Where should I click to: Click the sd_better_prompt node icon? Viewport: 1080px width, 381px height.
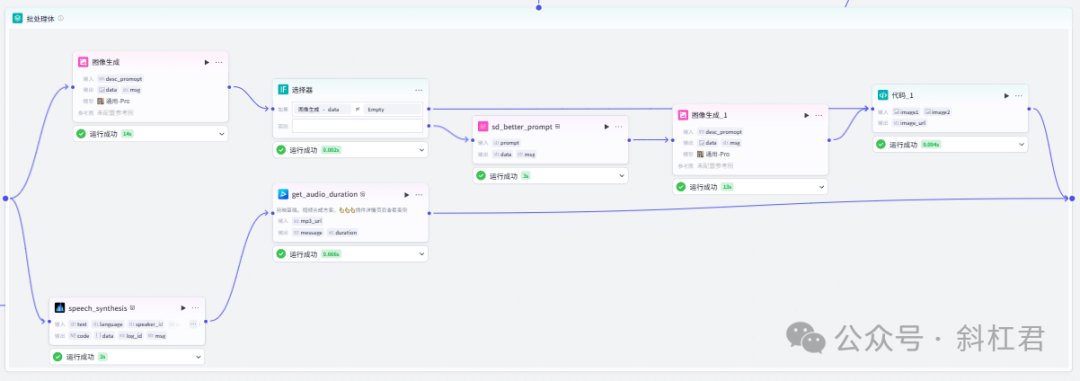[483, 127]
